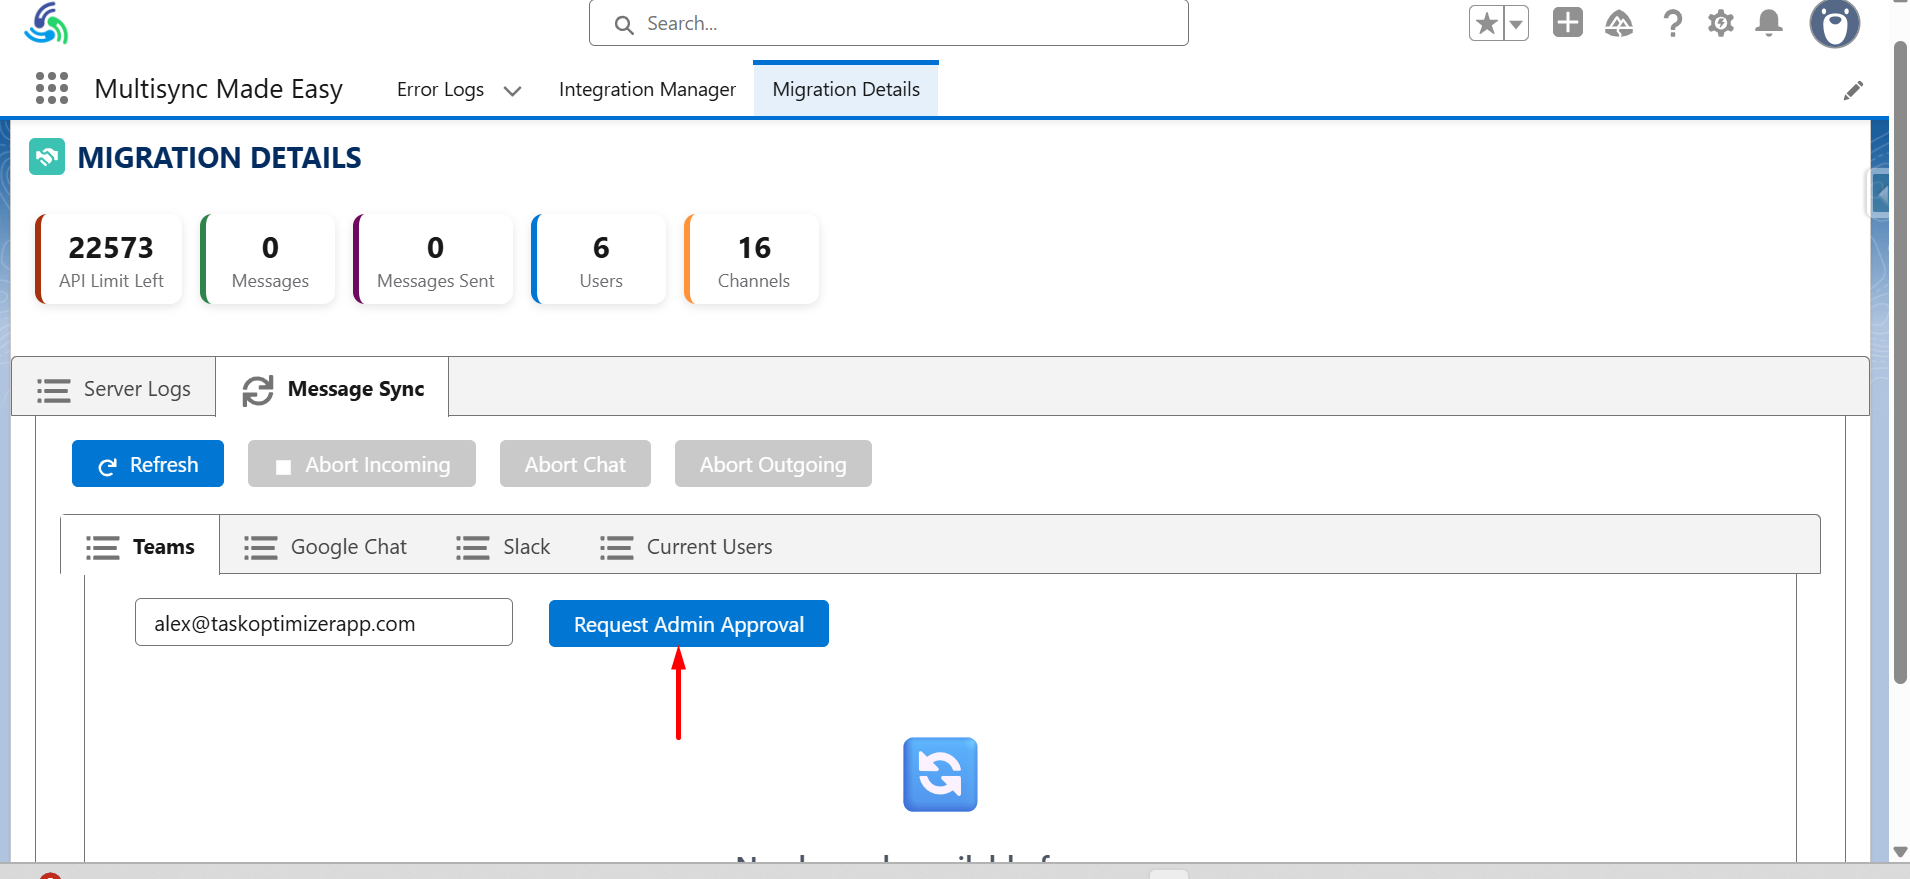
Task: Open the Help question mark icon
Action: click(1672, 23)
